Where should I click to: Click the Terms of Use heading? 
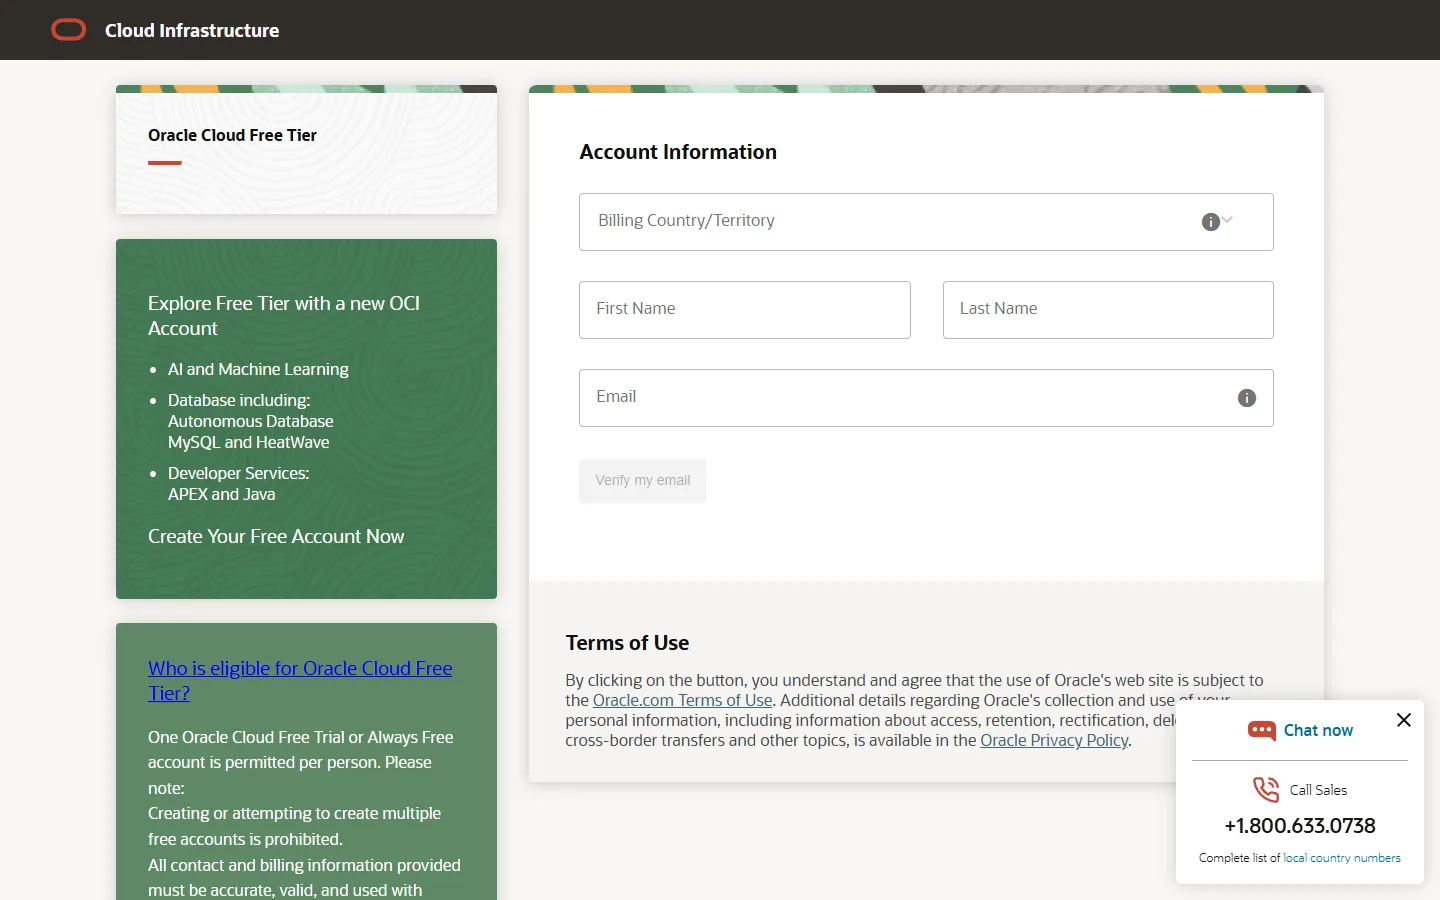pos(627,643)
